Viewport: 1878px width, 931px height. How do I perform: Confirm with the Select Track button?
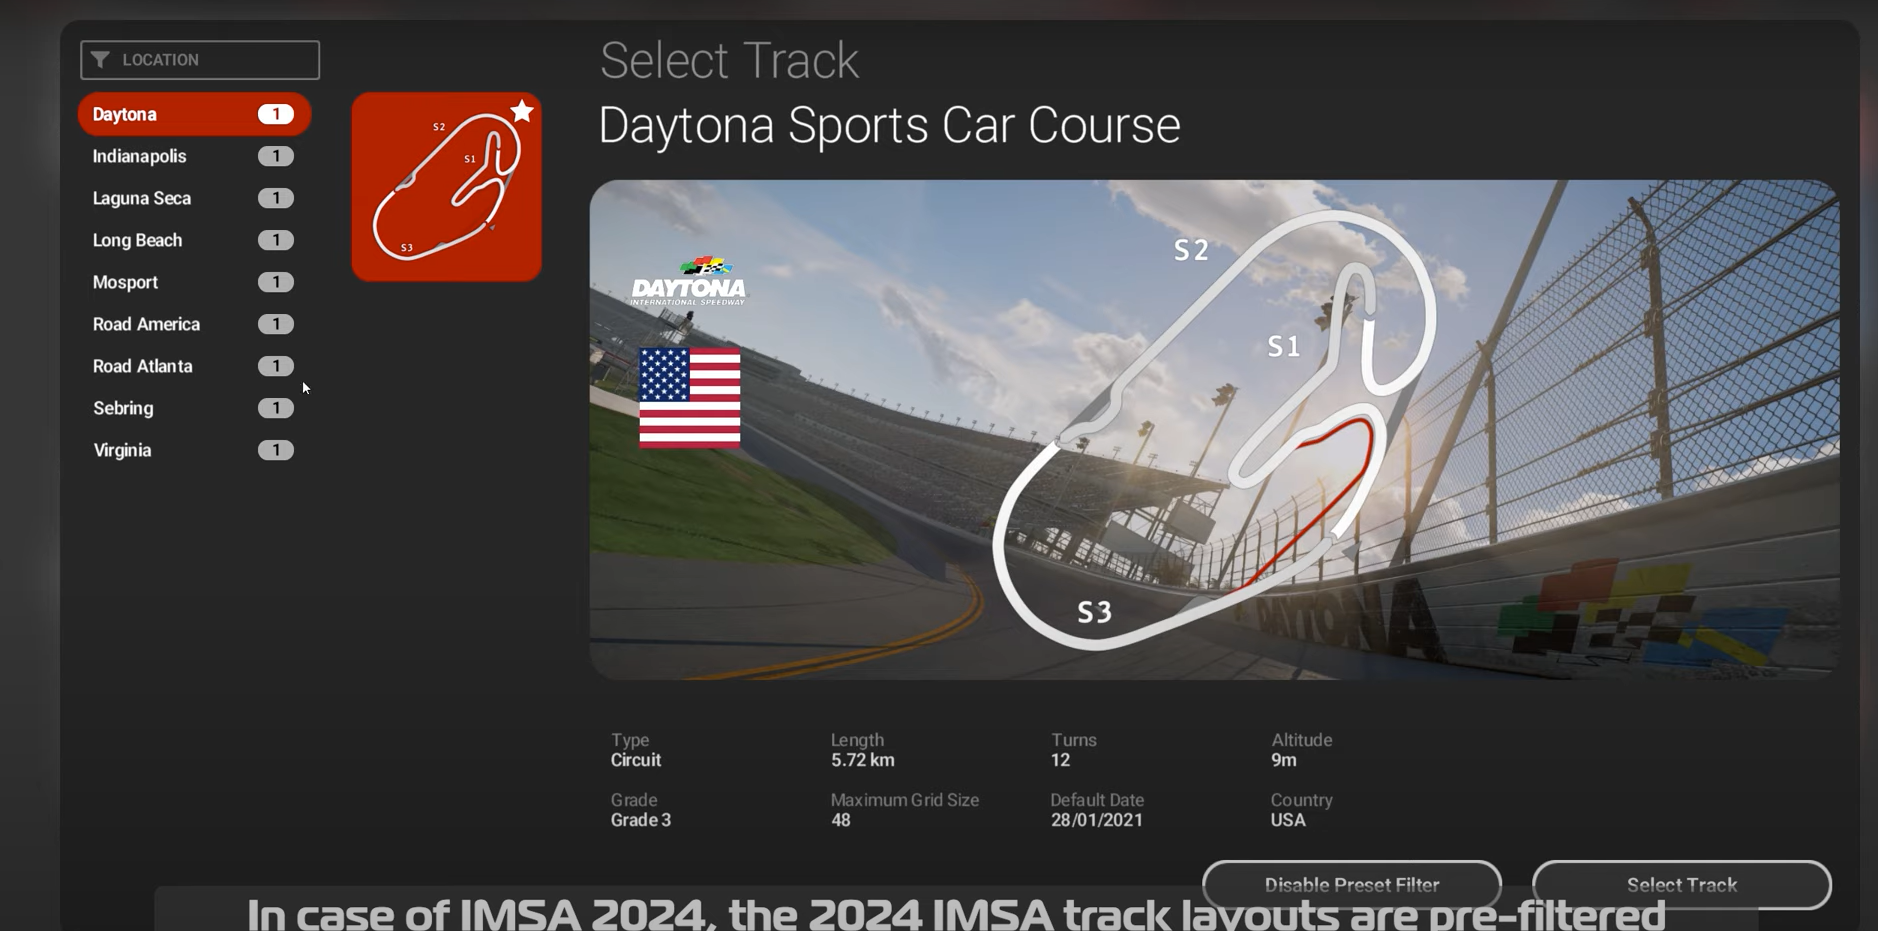pos(1682,885)
